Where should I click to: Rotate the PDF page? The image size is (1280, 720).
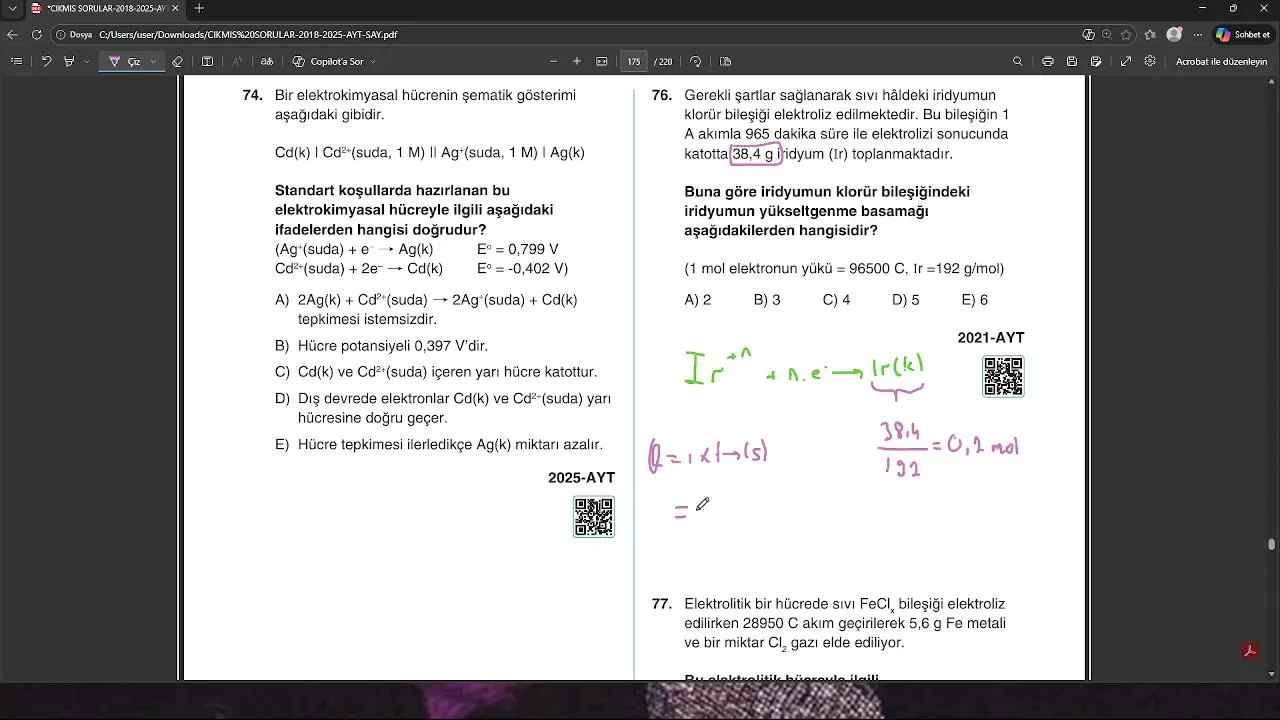click(x=696, y=61)
